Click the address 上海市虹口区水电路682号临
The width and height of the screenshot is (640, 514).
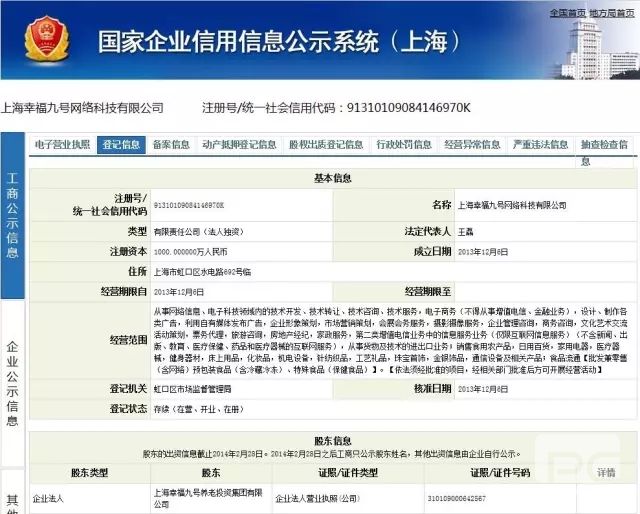[202, 272]
